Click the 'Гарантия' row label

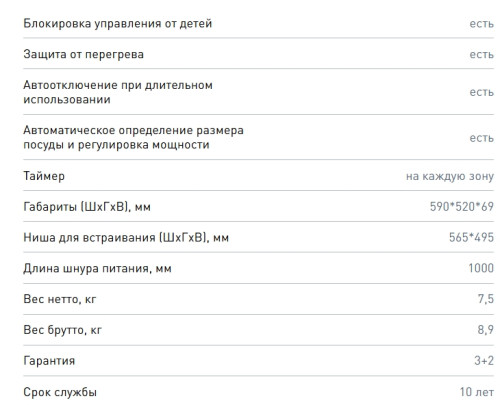tap(49, 361)
